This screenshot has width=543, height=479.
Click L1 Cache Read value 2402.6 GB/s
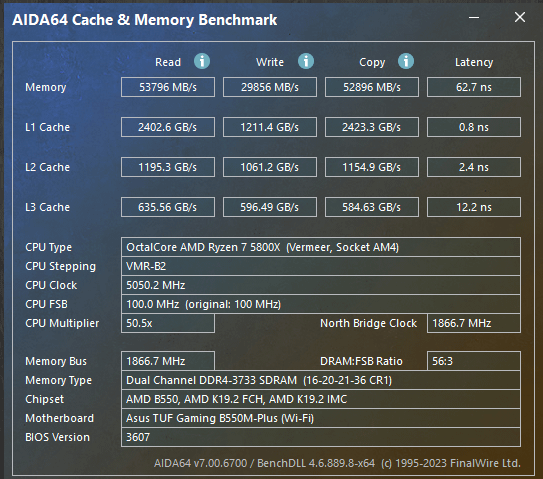click(x=168, y=127)
